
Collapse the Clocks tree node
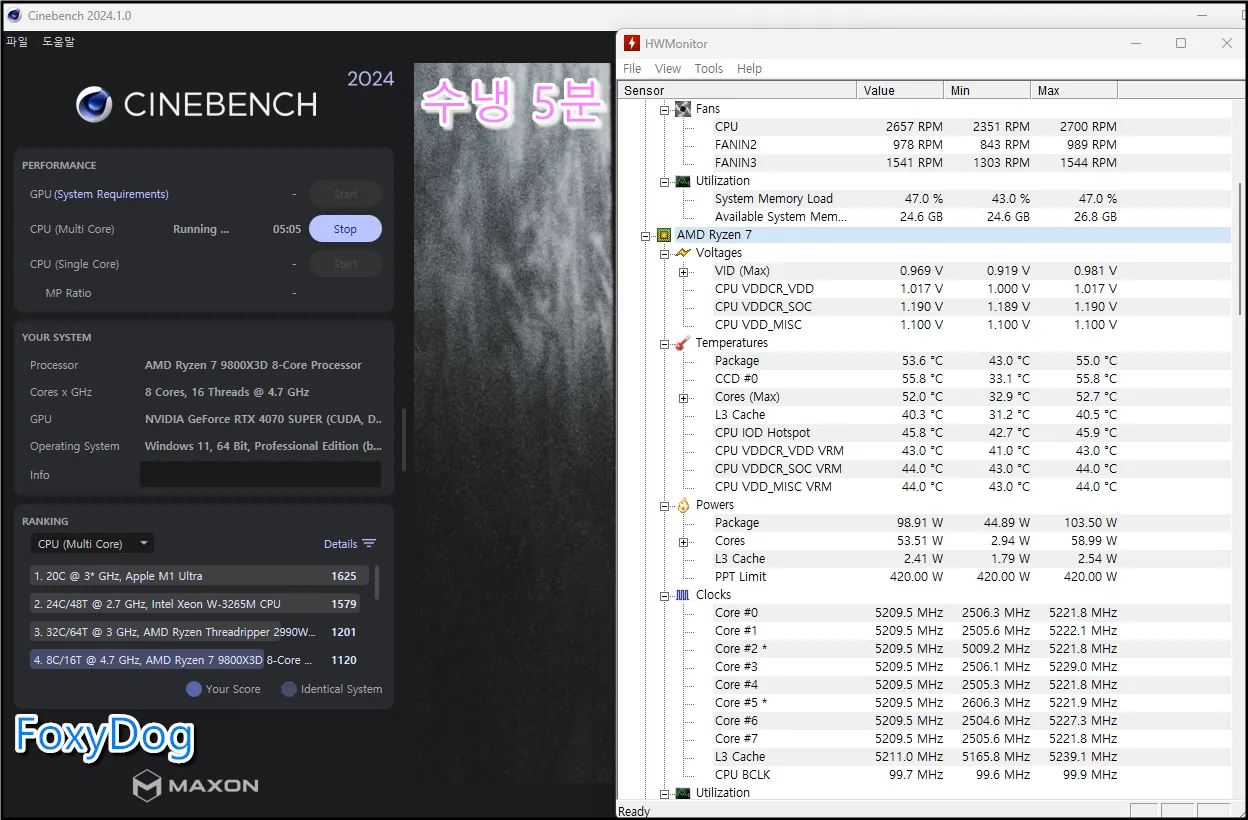(664, 595)
